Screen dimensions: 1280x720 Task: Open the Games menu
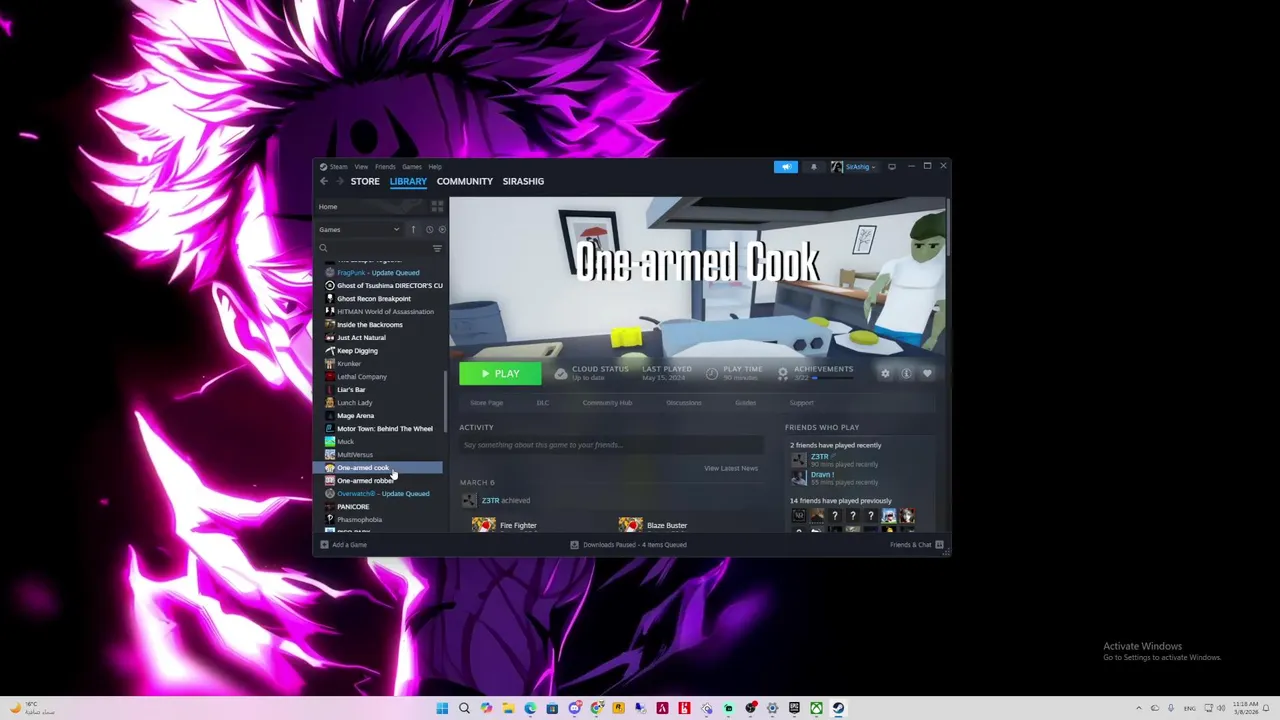[411, 167]
